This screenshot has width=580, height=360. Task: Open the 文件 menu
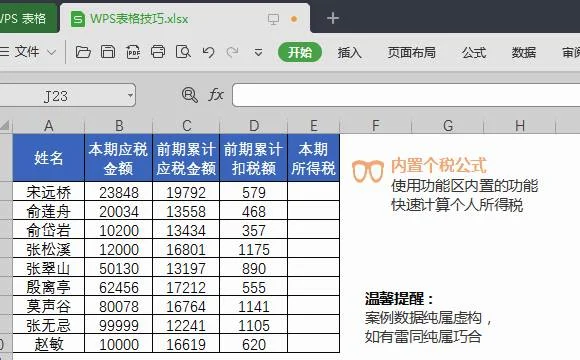point(27,52)
